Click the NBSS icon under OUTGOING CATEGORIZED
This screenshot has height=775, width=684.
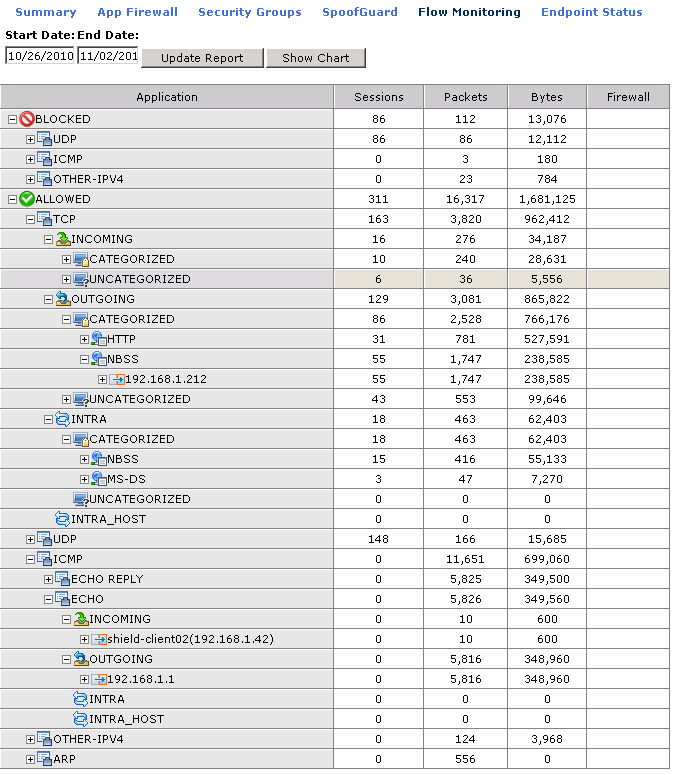[99, 359]
